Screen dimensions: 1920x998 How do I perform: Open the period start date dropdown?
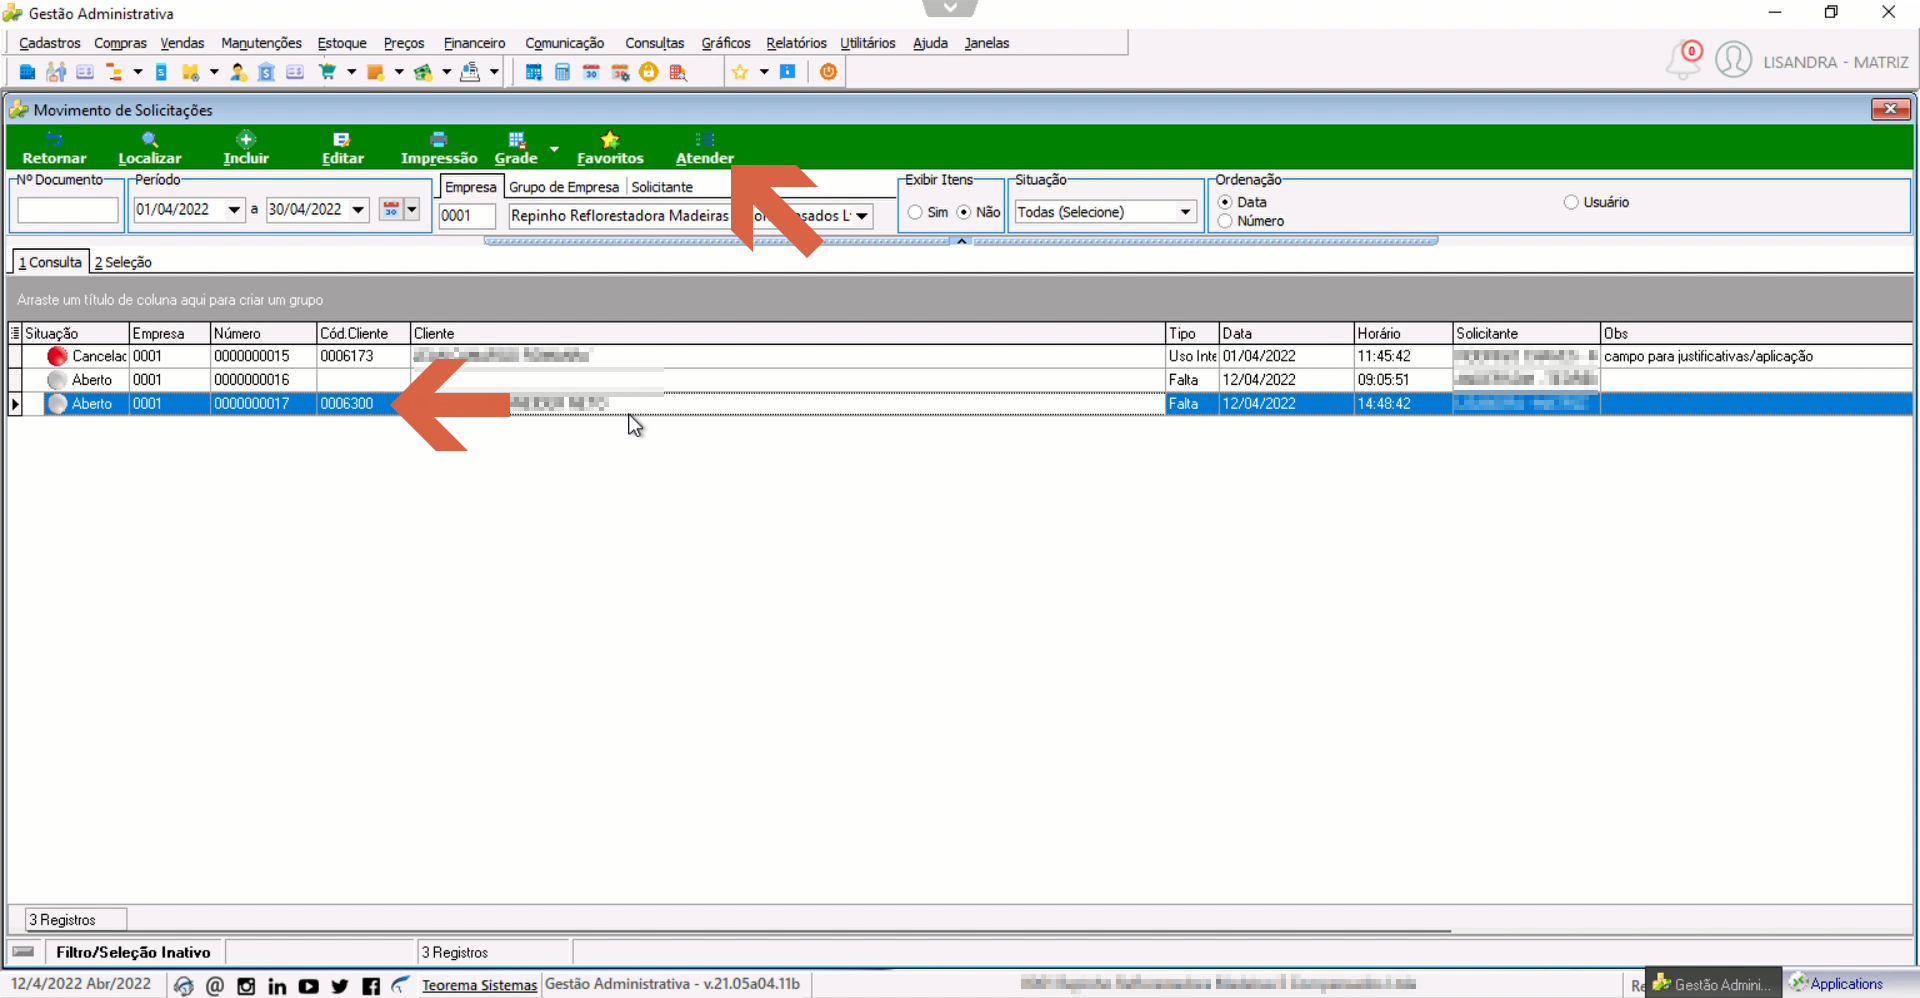pyautogui.click(x=234, y=209)
